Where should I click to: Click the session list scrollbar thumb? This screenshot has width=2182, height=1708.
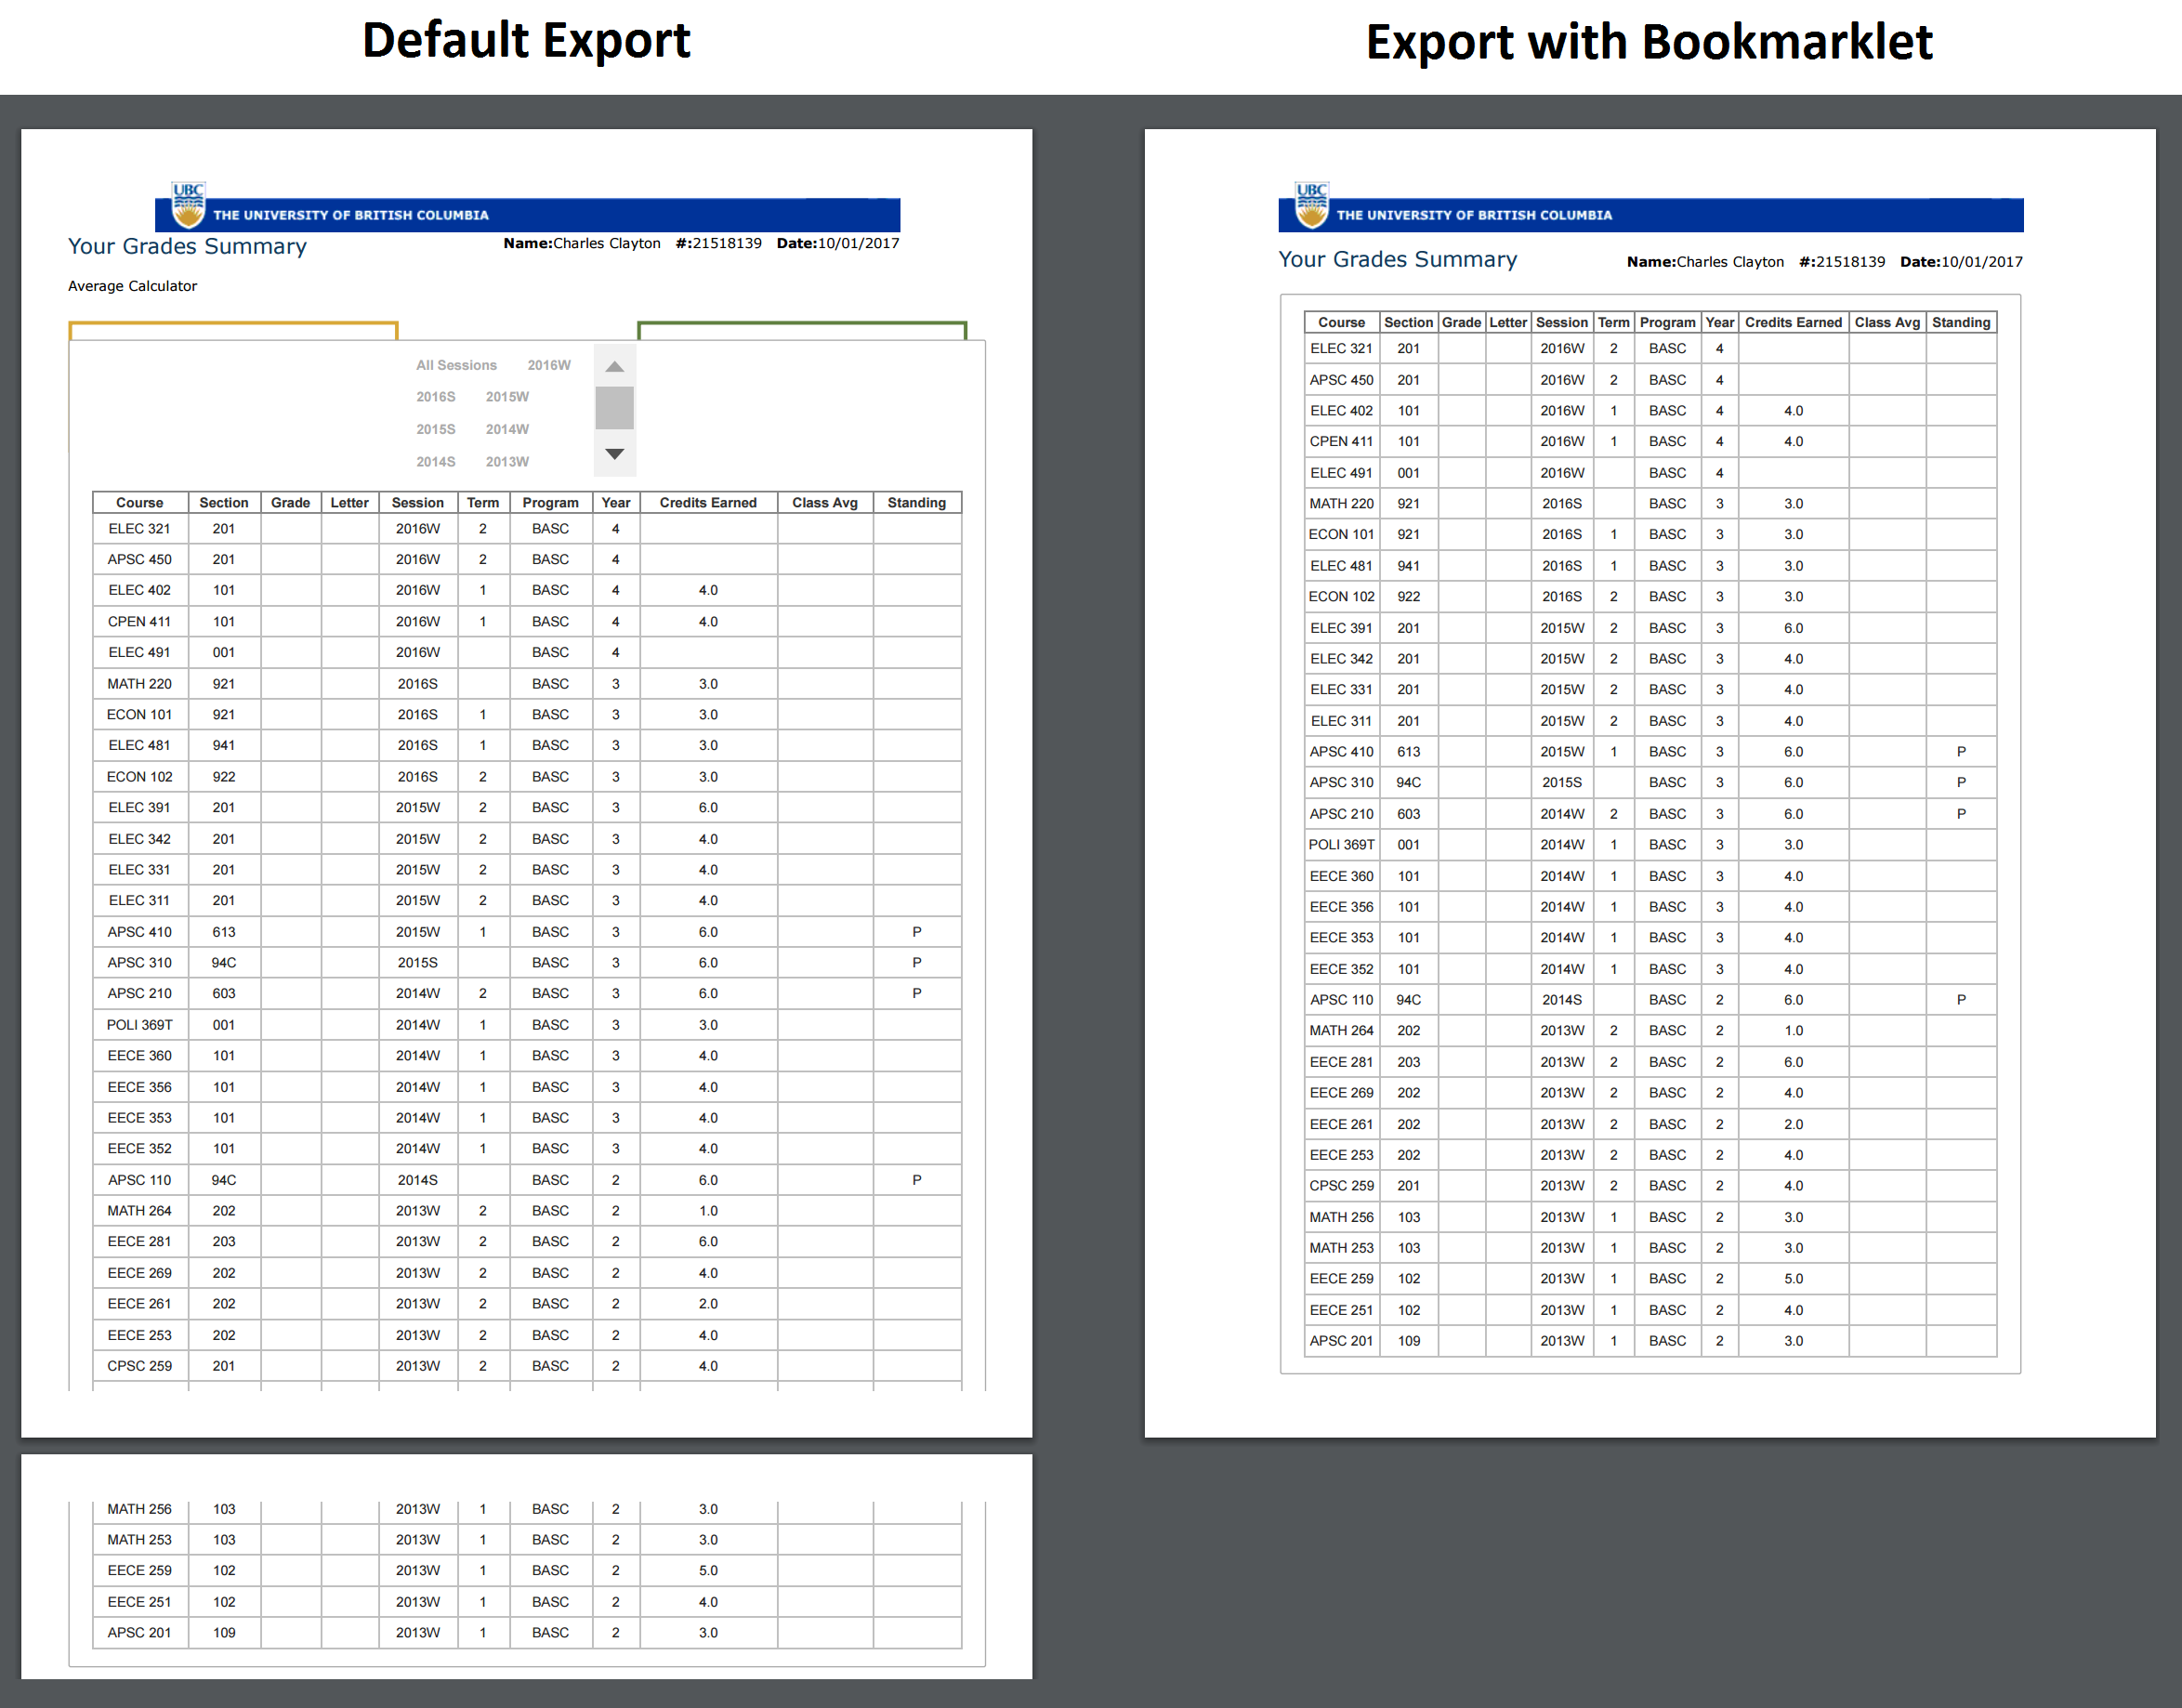point(615,408)
